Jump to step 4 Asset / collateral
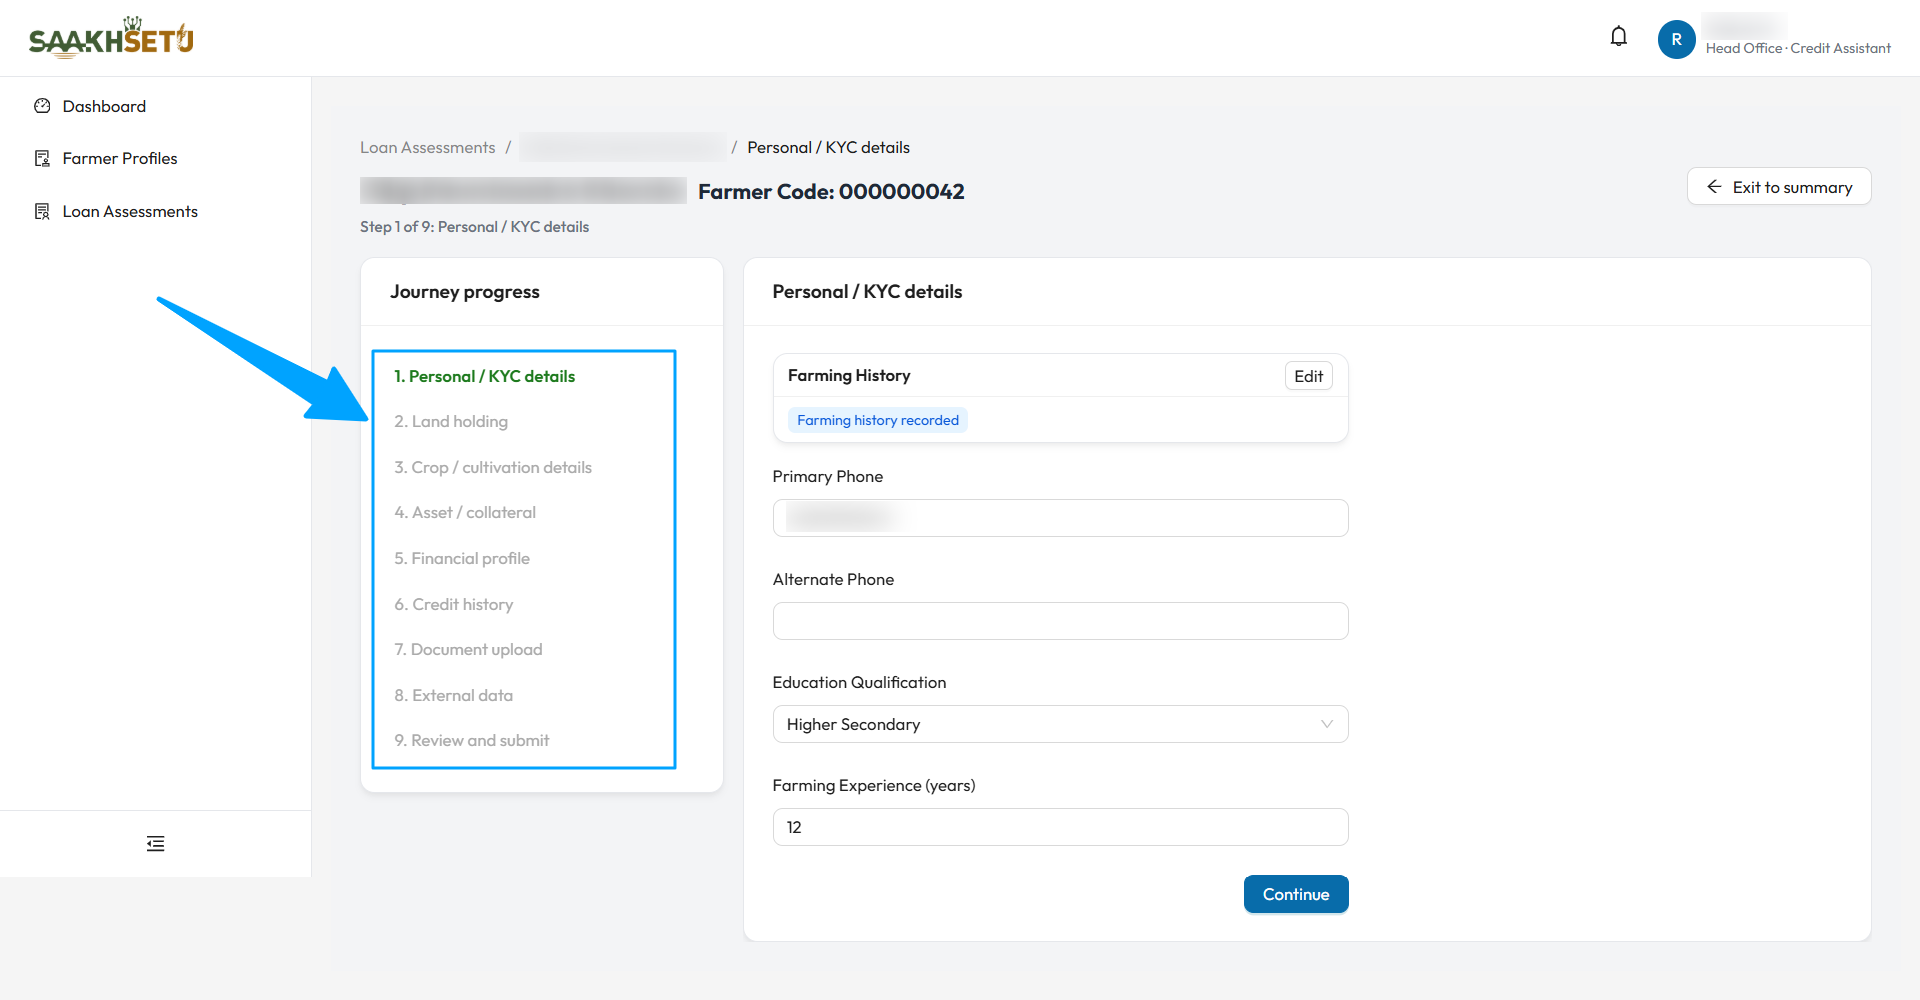 coord(465,513)
